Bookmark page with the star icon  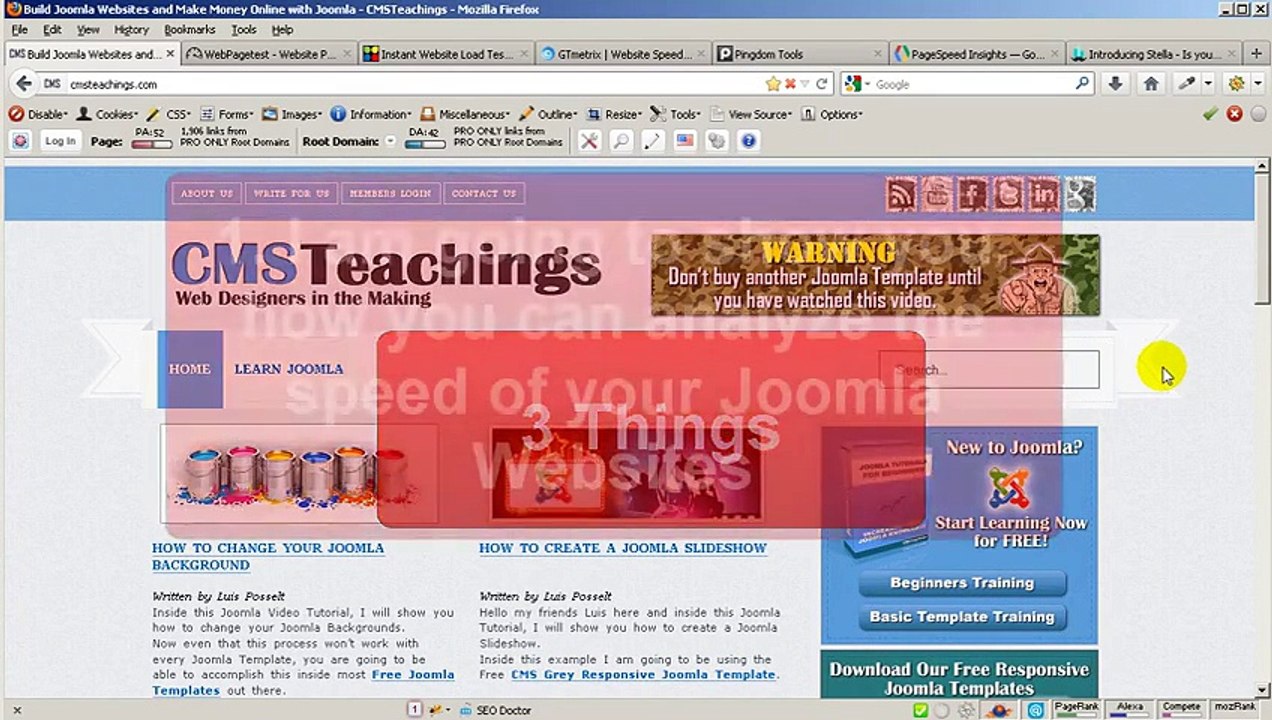pos(772,84)
